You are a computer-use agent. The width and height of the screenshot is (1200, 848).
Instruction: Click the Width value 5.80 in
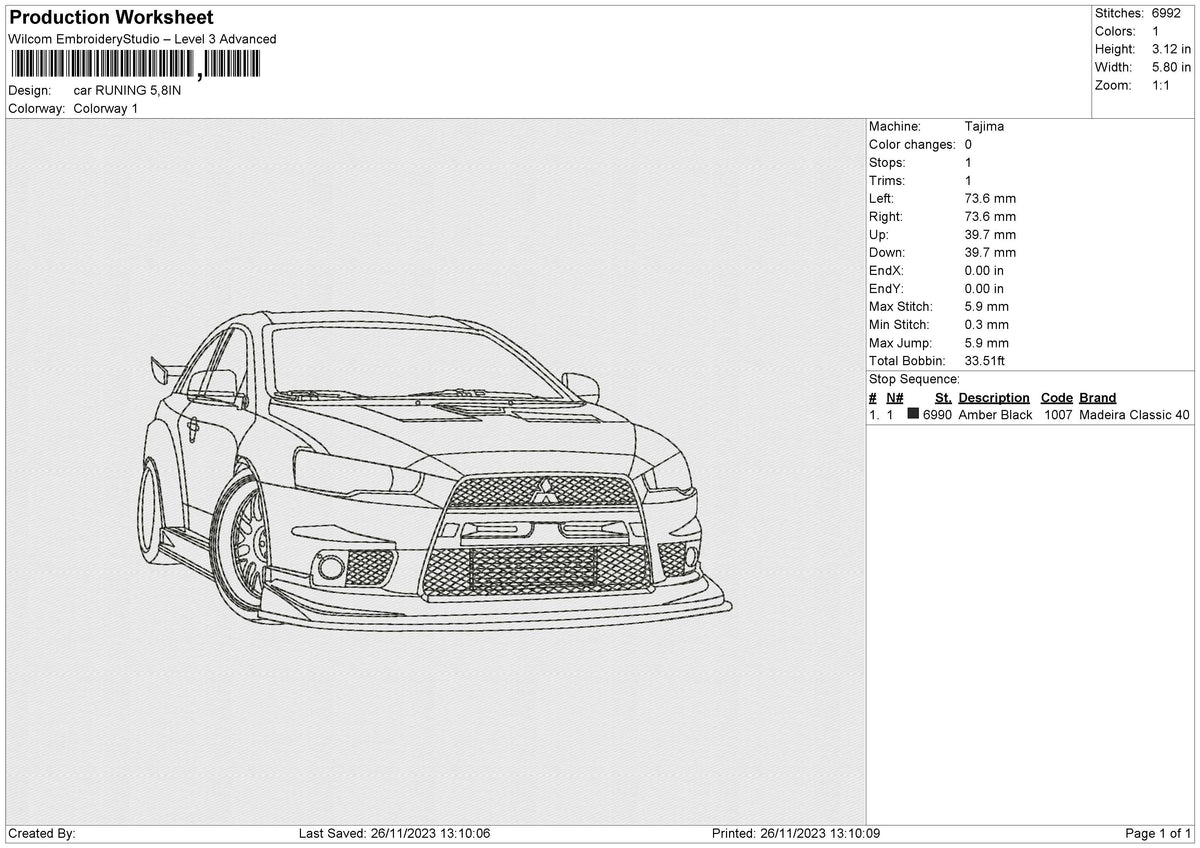coord(1172,67)
